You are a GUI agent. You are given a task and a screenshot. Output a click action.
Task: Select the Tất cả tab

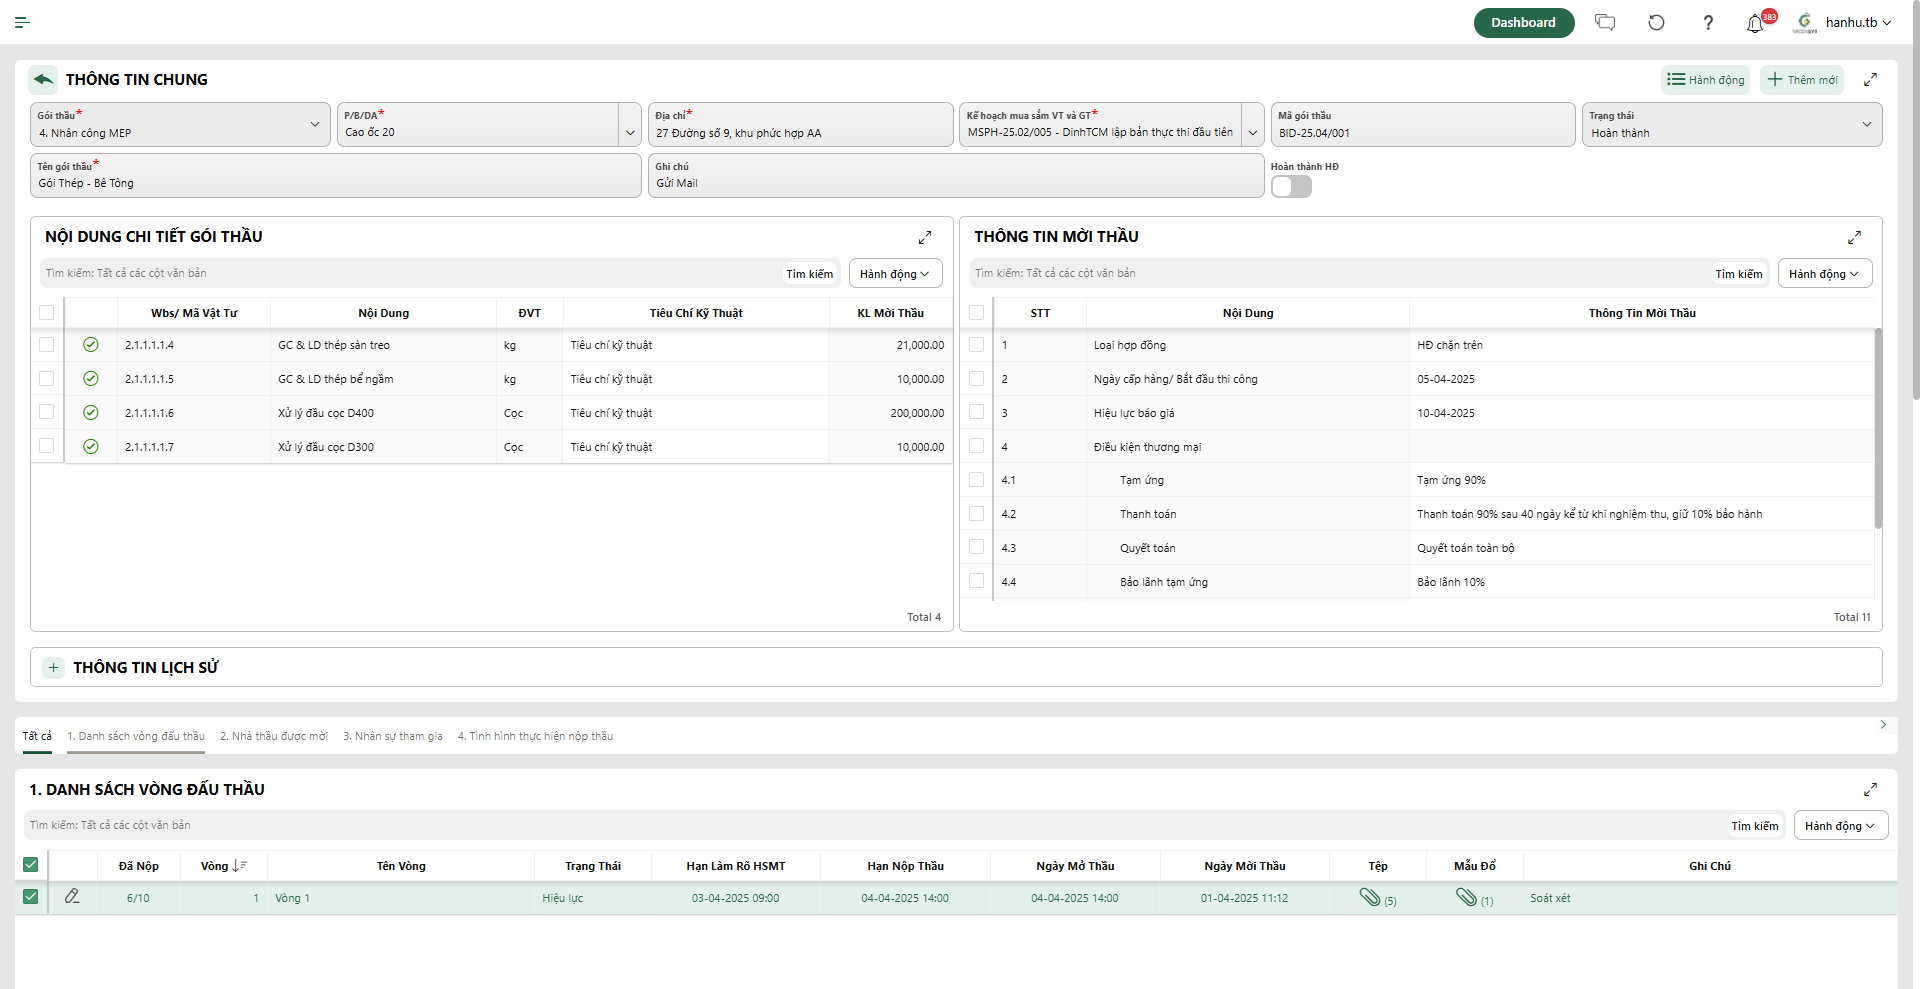(x=37, y=736)
